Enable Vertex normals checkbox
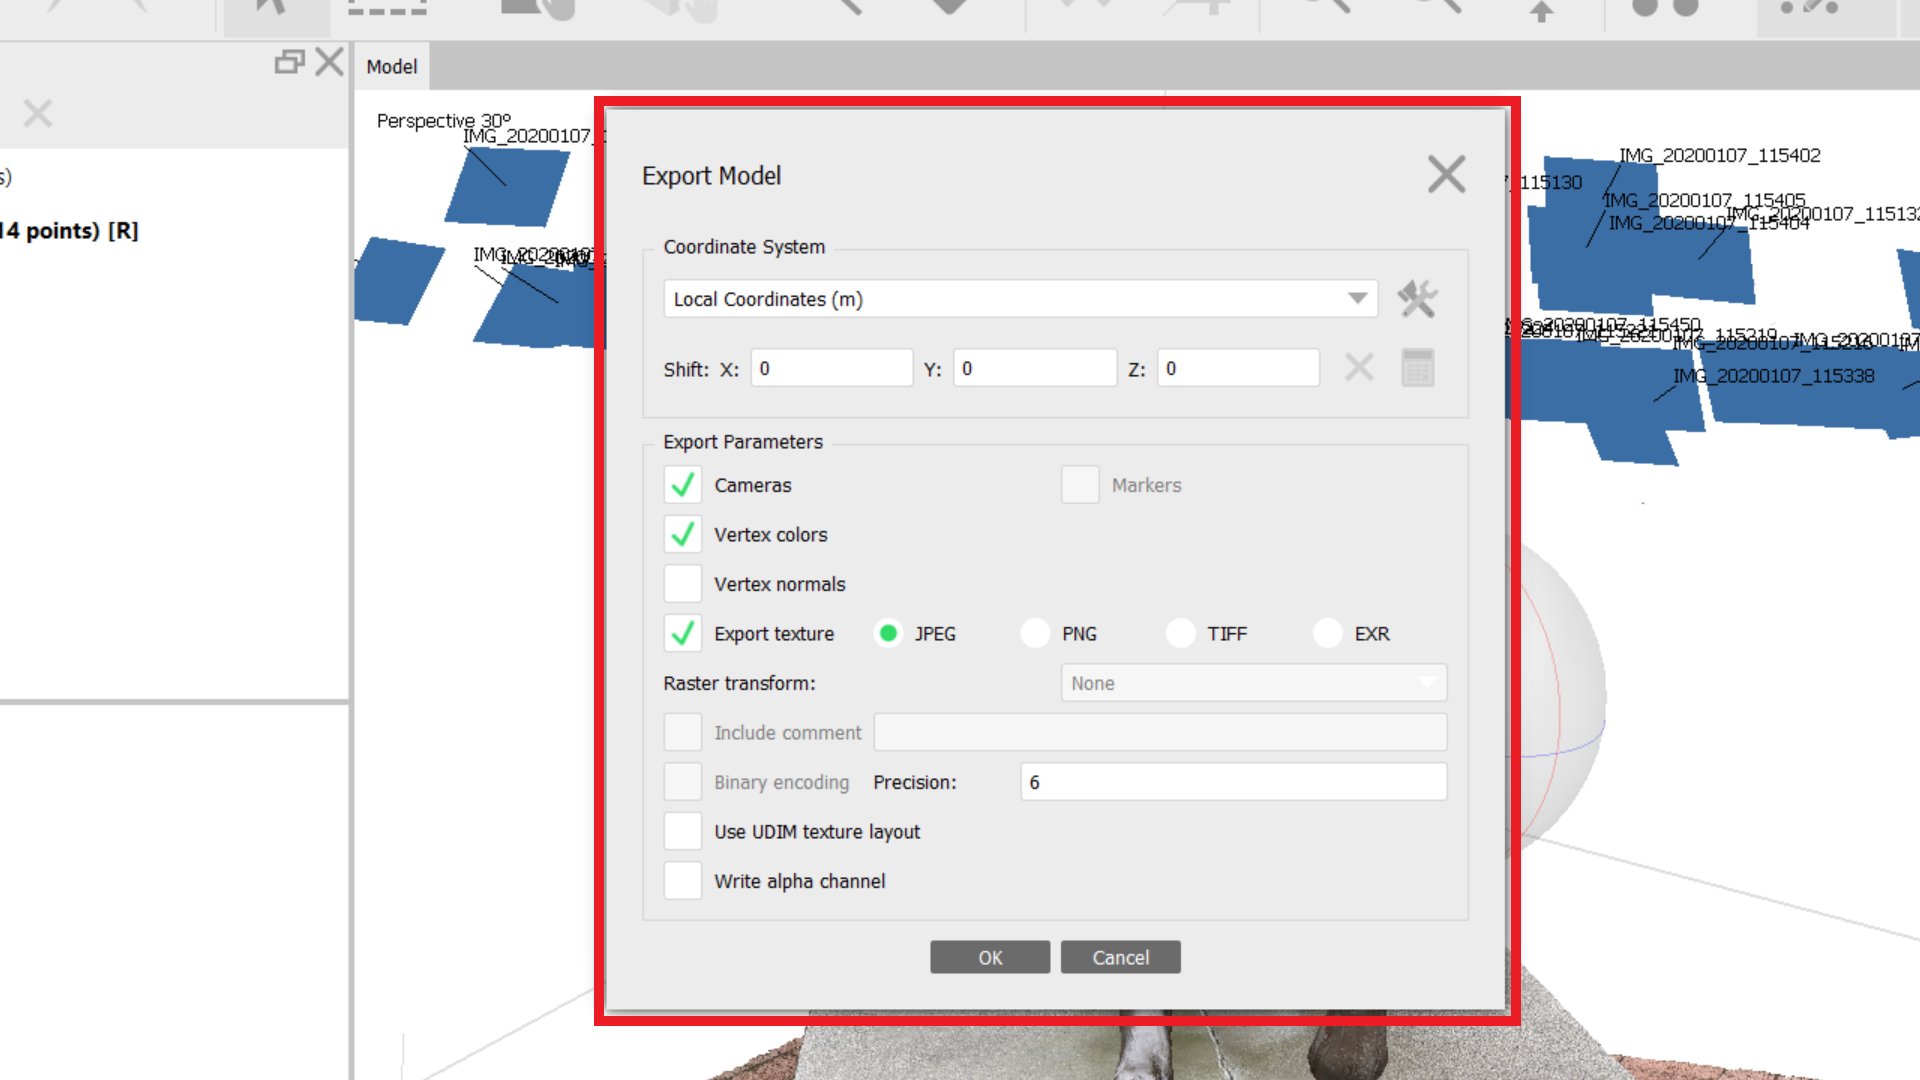 click(683, 584)
